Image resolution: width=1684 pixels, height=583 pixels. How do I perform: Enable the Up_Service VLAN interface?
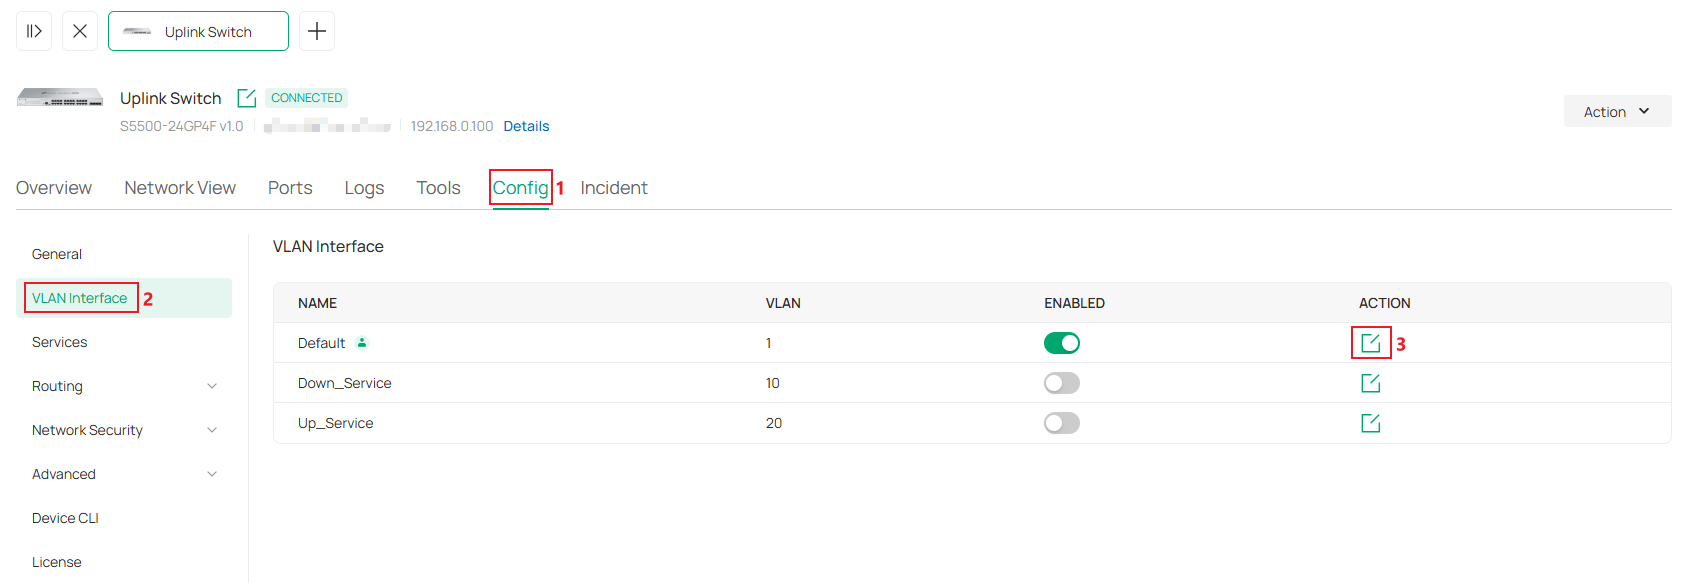1062,422
